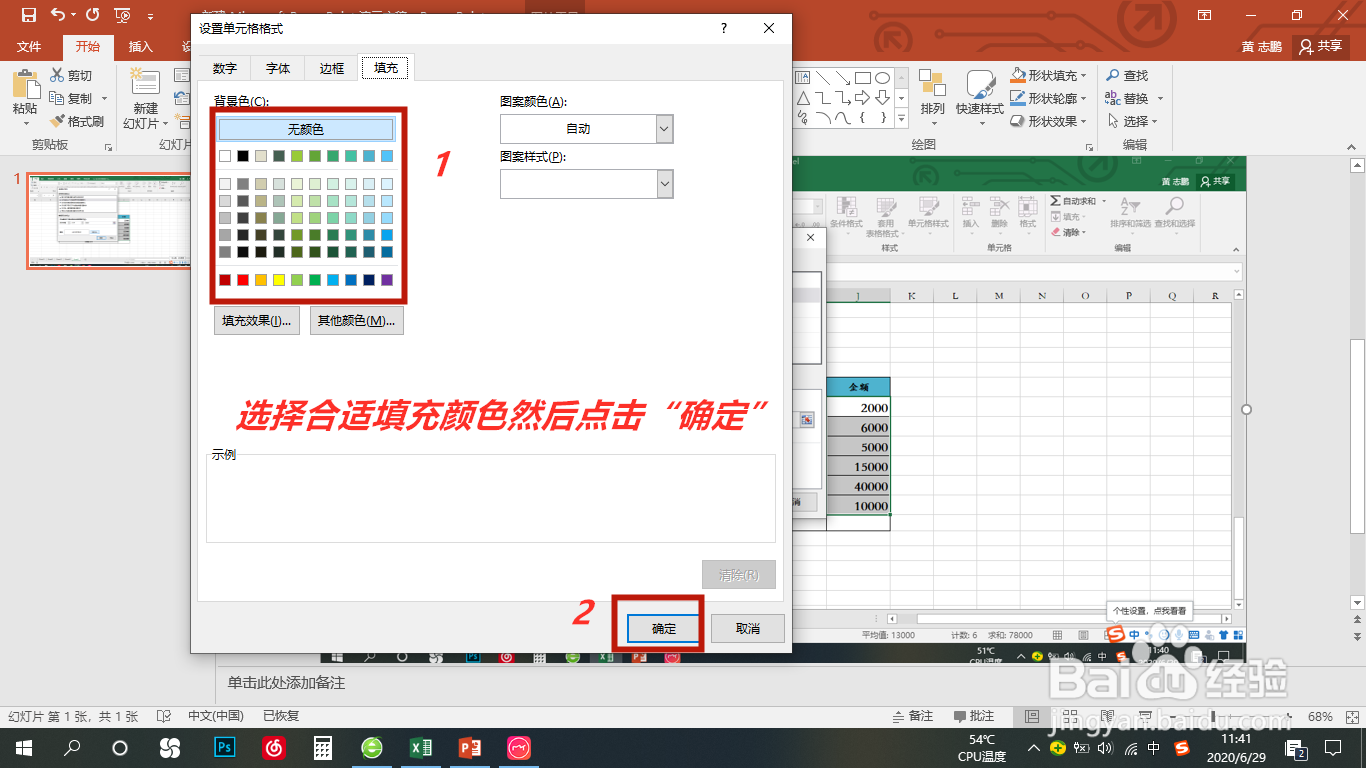Open the Pattern Color (图案颜色) dropdown
1366x768 pixels.
coord(665,129)
